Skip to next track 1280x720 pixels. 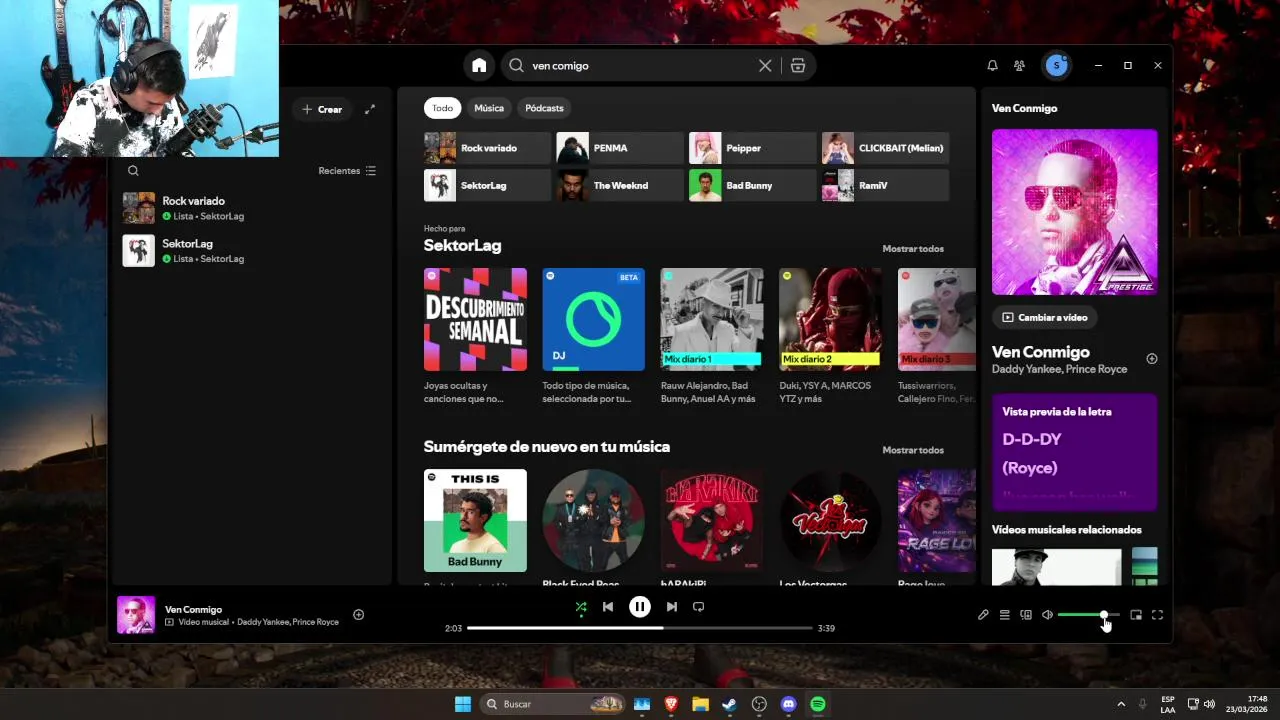672,606
